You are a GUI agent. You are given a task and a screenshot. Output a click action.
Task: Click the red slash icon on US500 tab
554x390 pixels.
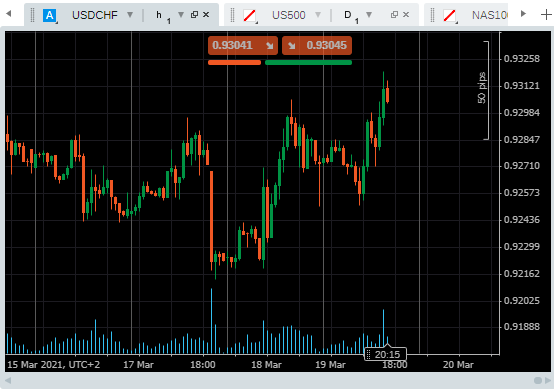pos(249,15)
